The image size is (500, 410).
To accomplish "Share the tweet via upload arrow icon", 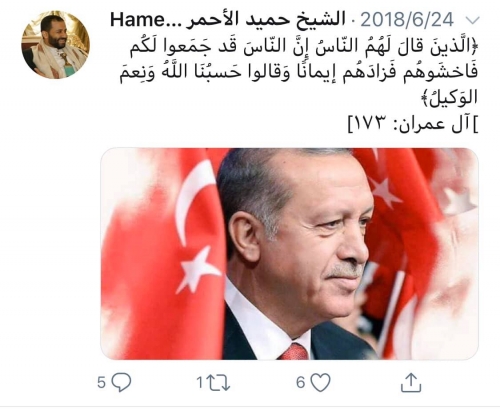I will coord(411,383).
